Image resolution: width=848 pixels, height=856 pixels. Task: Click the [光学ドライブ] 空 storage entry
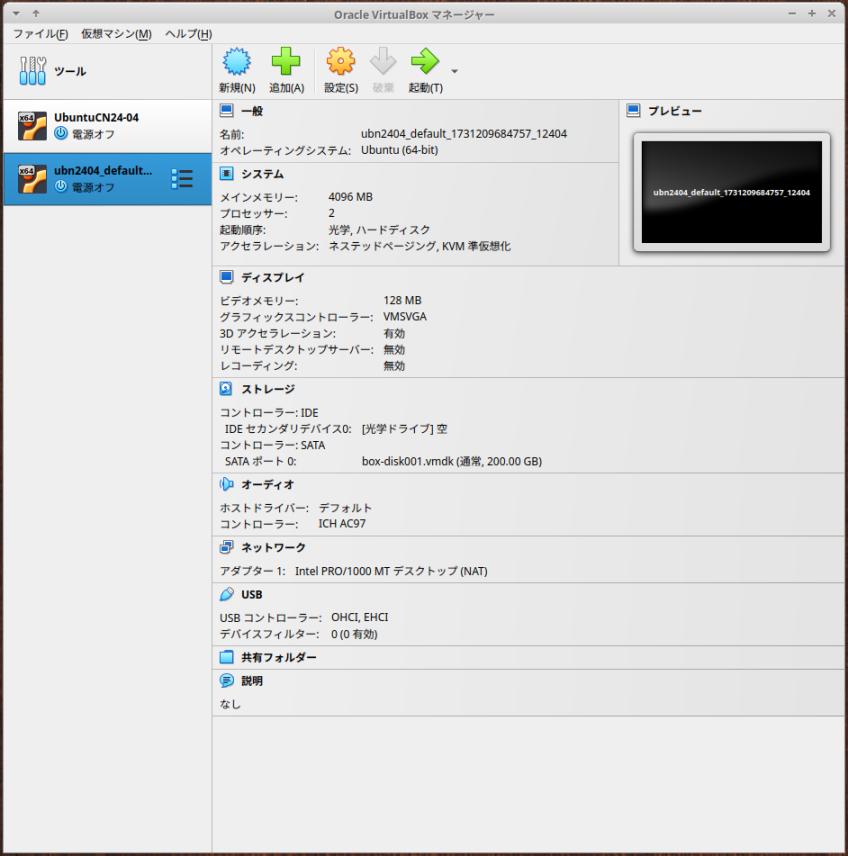(405, 429)
